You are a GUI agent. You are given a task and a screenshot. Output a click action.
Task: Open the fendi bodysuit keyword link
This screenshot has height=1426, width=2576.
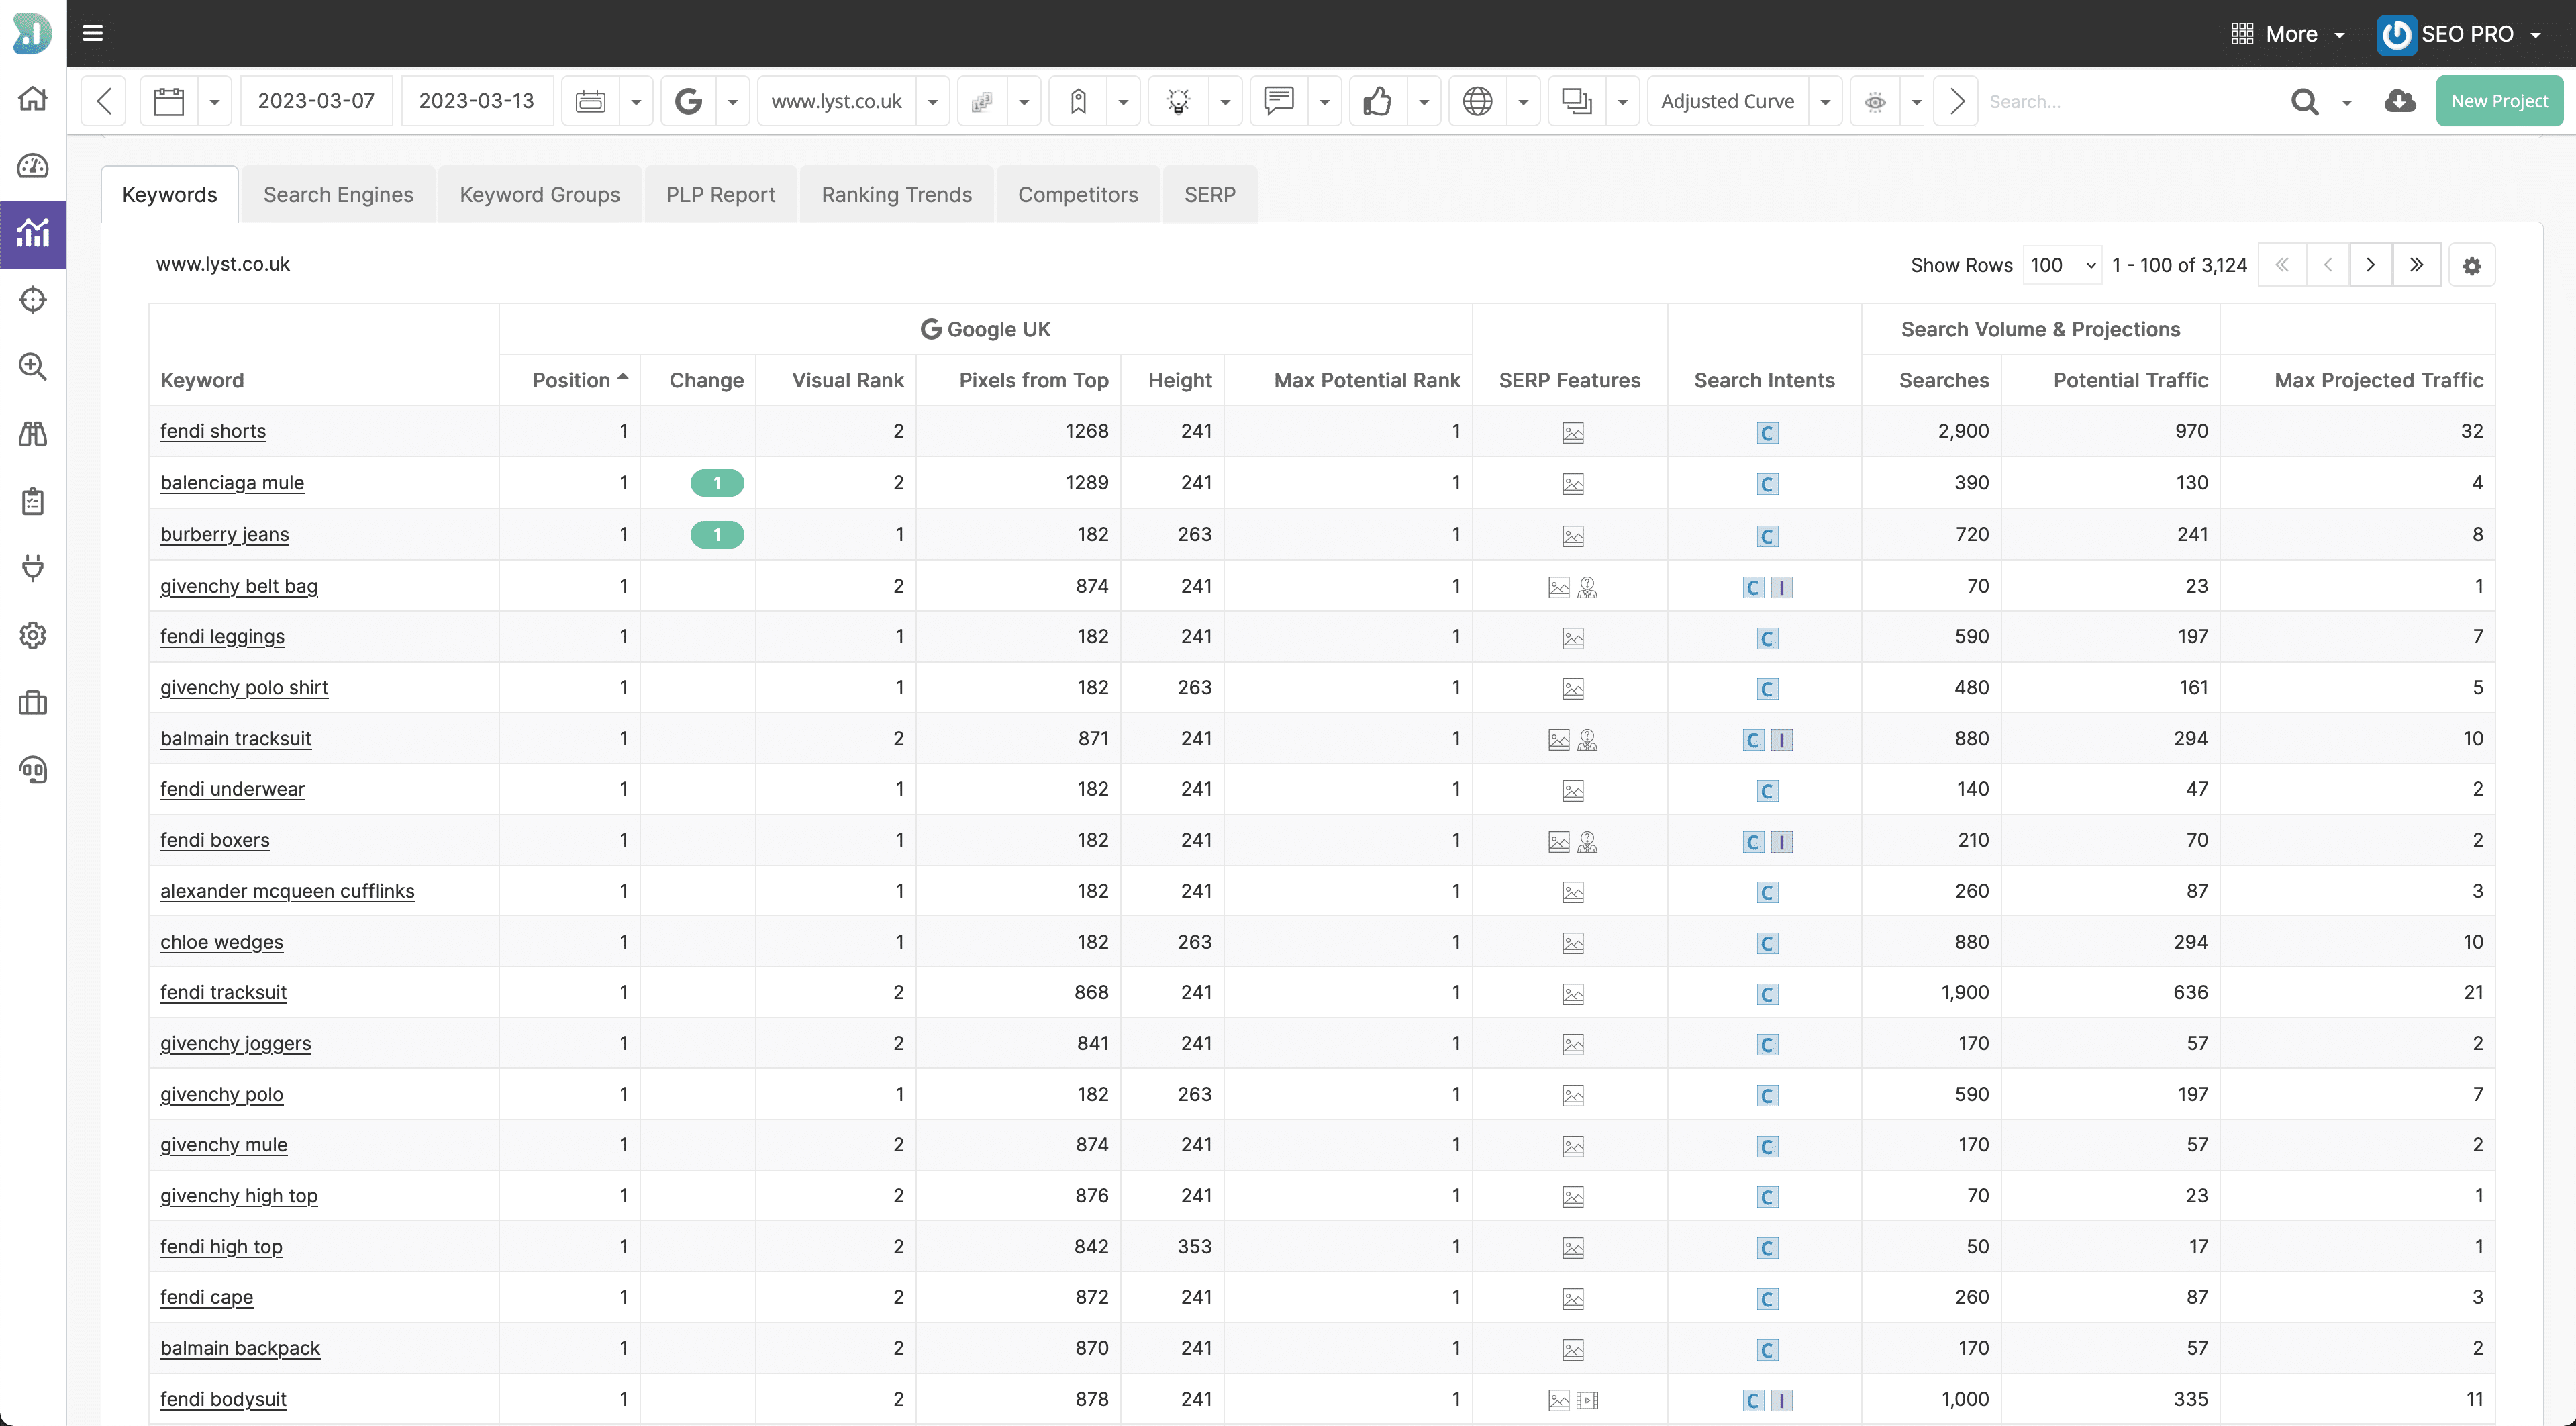point(223,1399)
